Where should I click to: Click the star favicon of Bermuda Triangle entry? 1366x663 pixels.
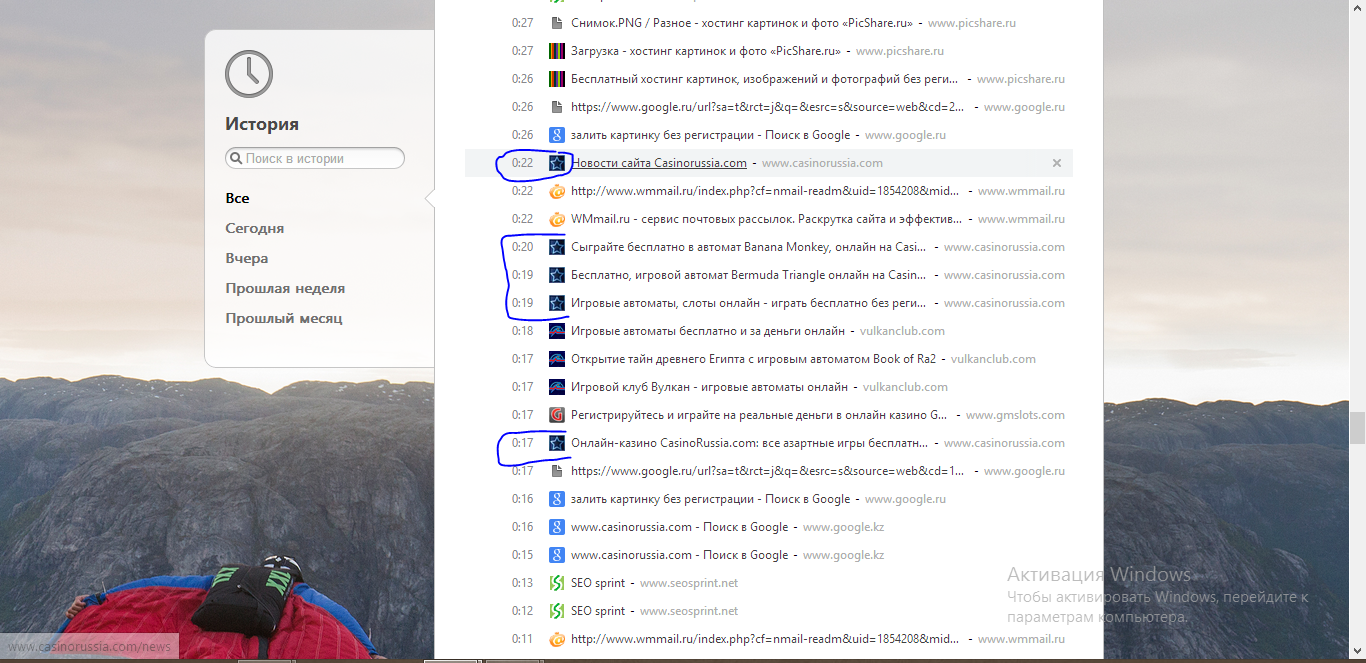557,275
